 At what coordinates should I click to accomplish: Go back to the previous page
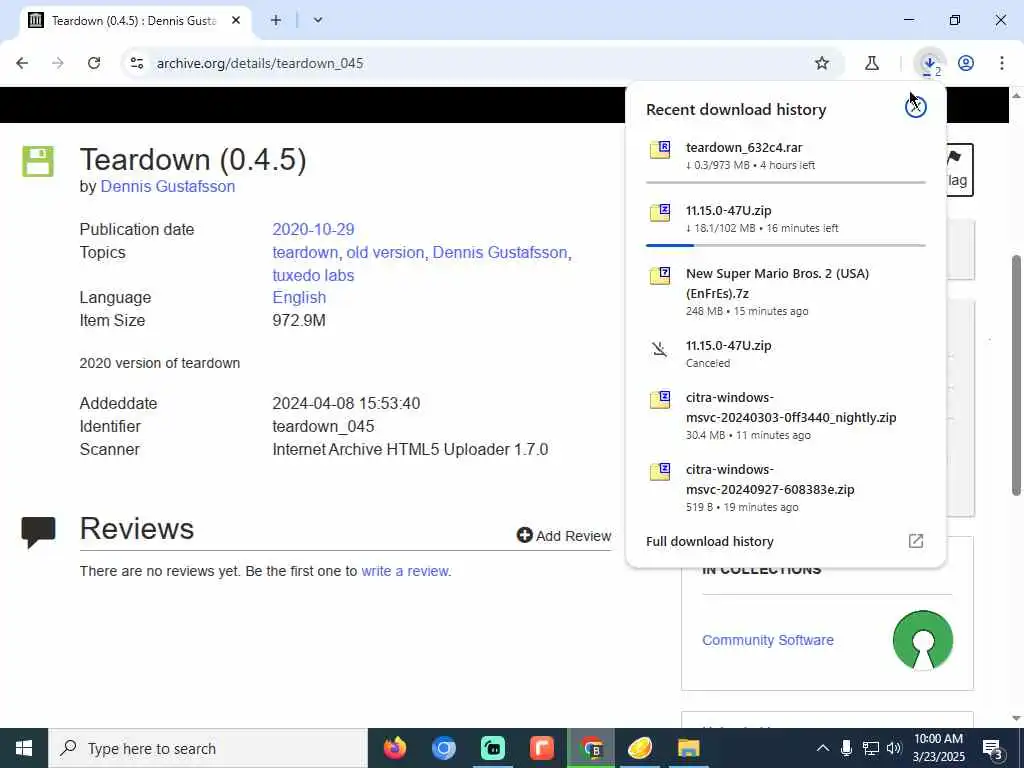click(x=22, y=63)
